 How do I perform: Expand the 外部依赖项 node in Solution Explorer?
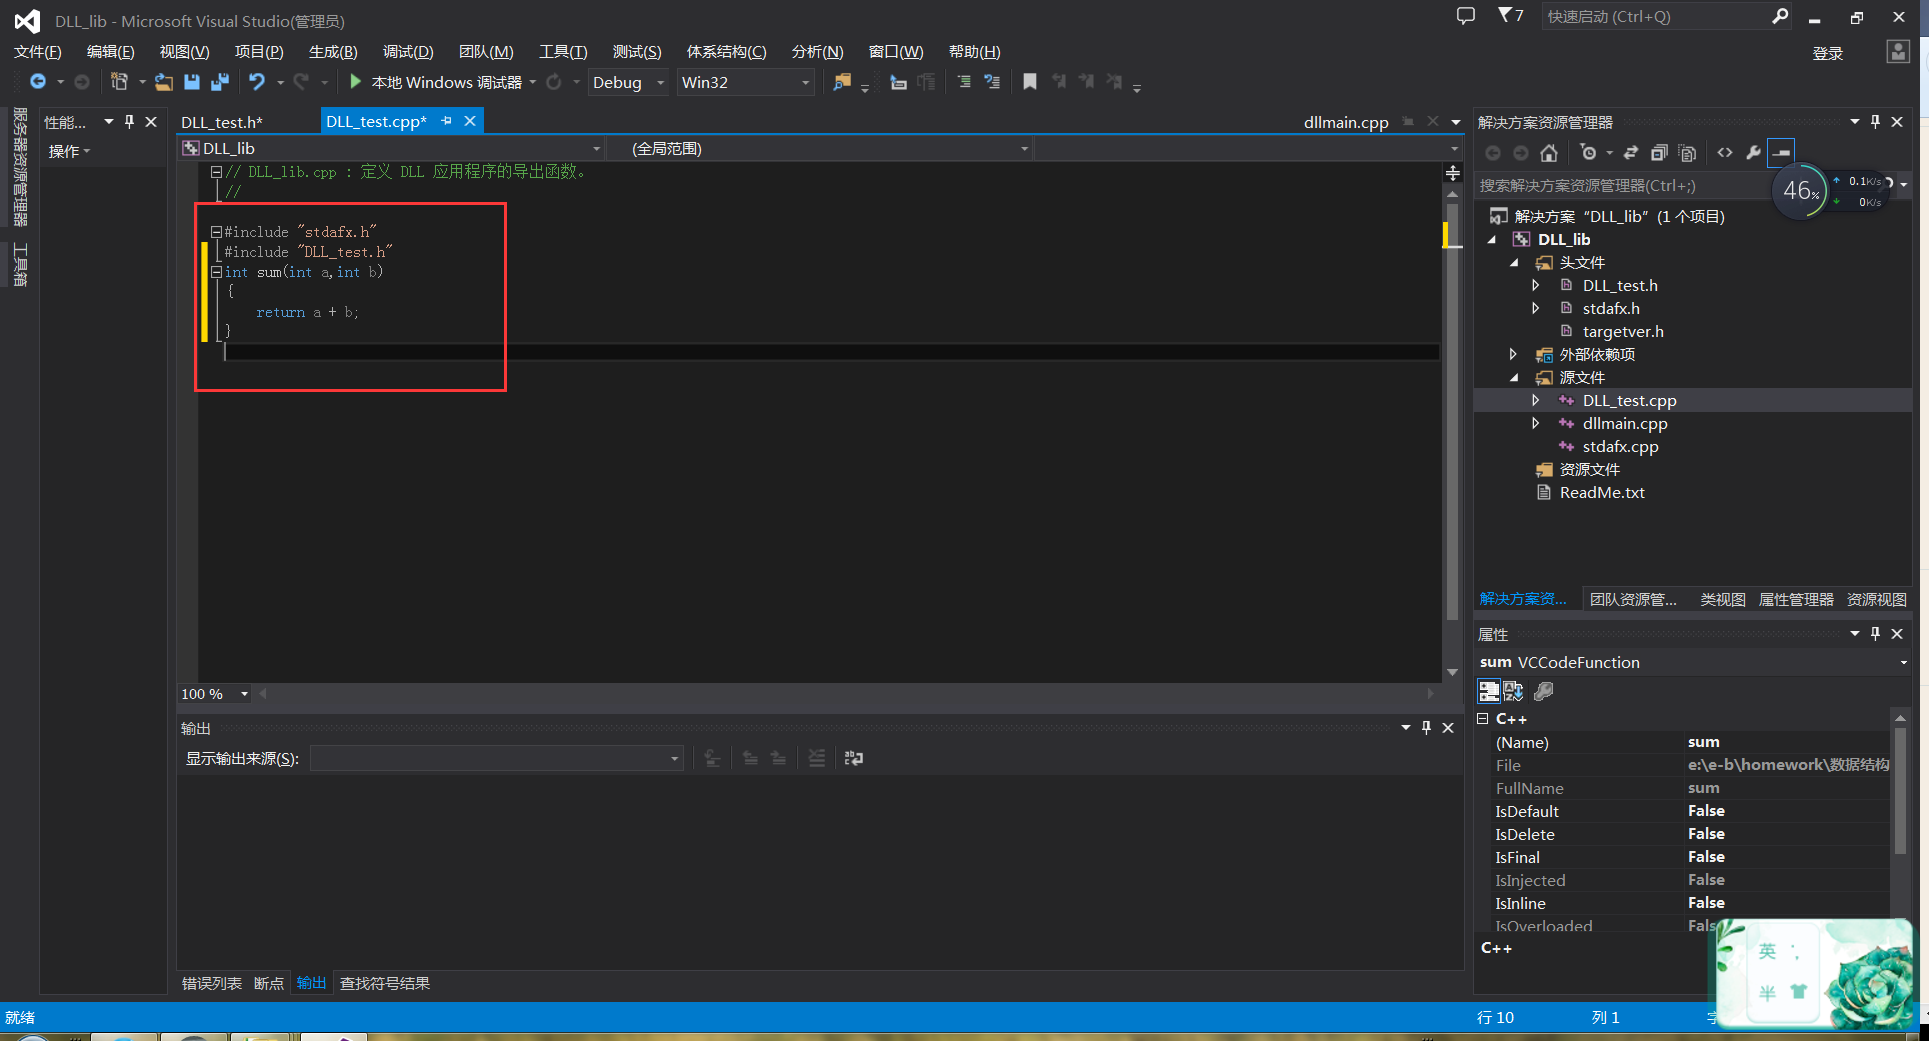pyautogui.click(x=1514, y=354)
